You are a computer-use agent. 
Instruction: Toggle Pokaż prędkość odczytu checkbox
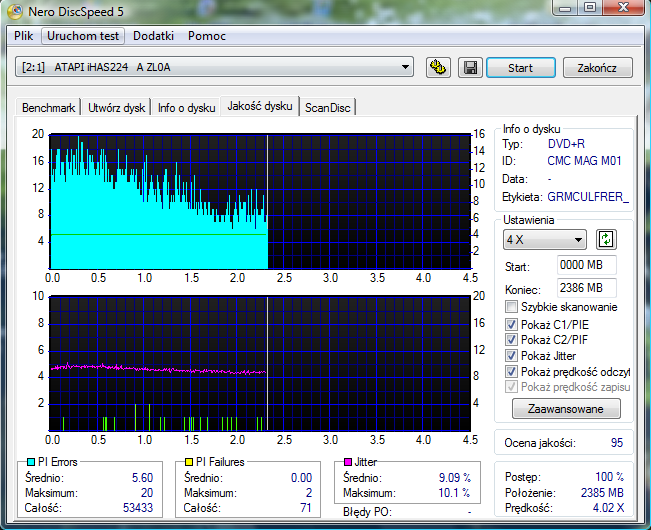[x=512, y=371]
